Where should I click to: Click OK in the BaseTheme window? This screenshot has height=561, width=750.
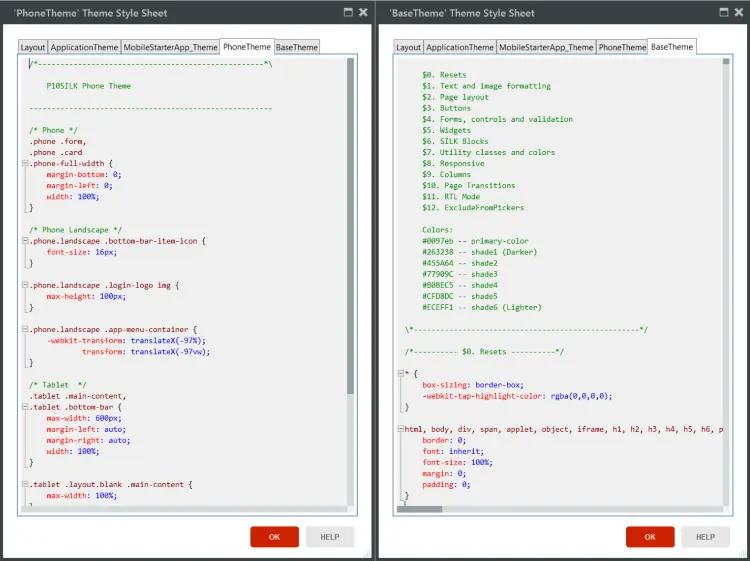coord(650,537)
